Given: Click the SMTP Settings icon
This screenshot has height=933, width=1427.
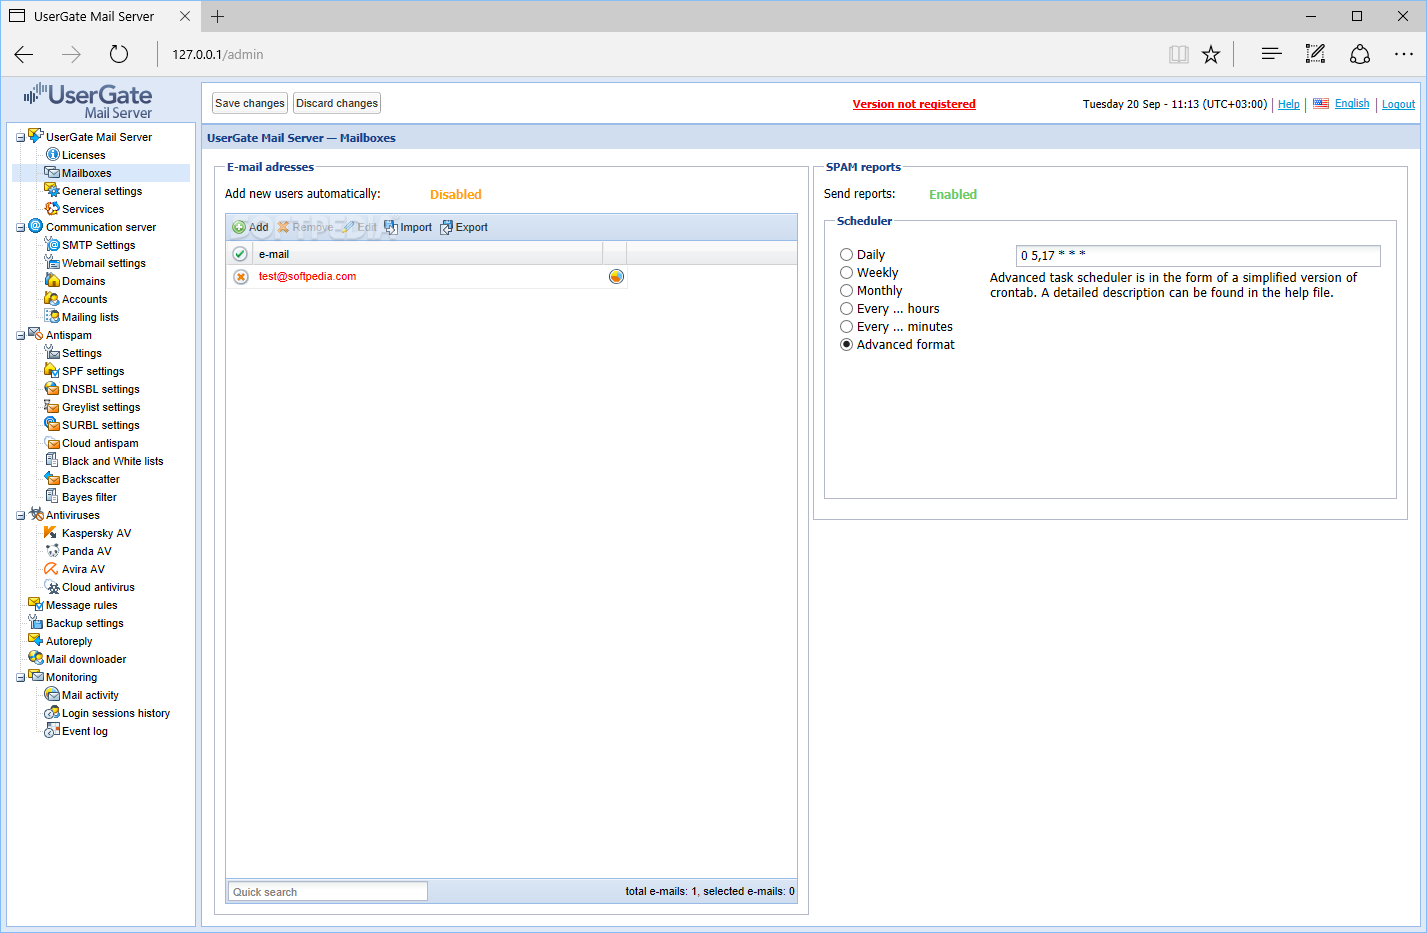Looking at the screenshot, I should point(52,244).
